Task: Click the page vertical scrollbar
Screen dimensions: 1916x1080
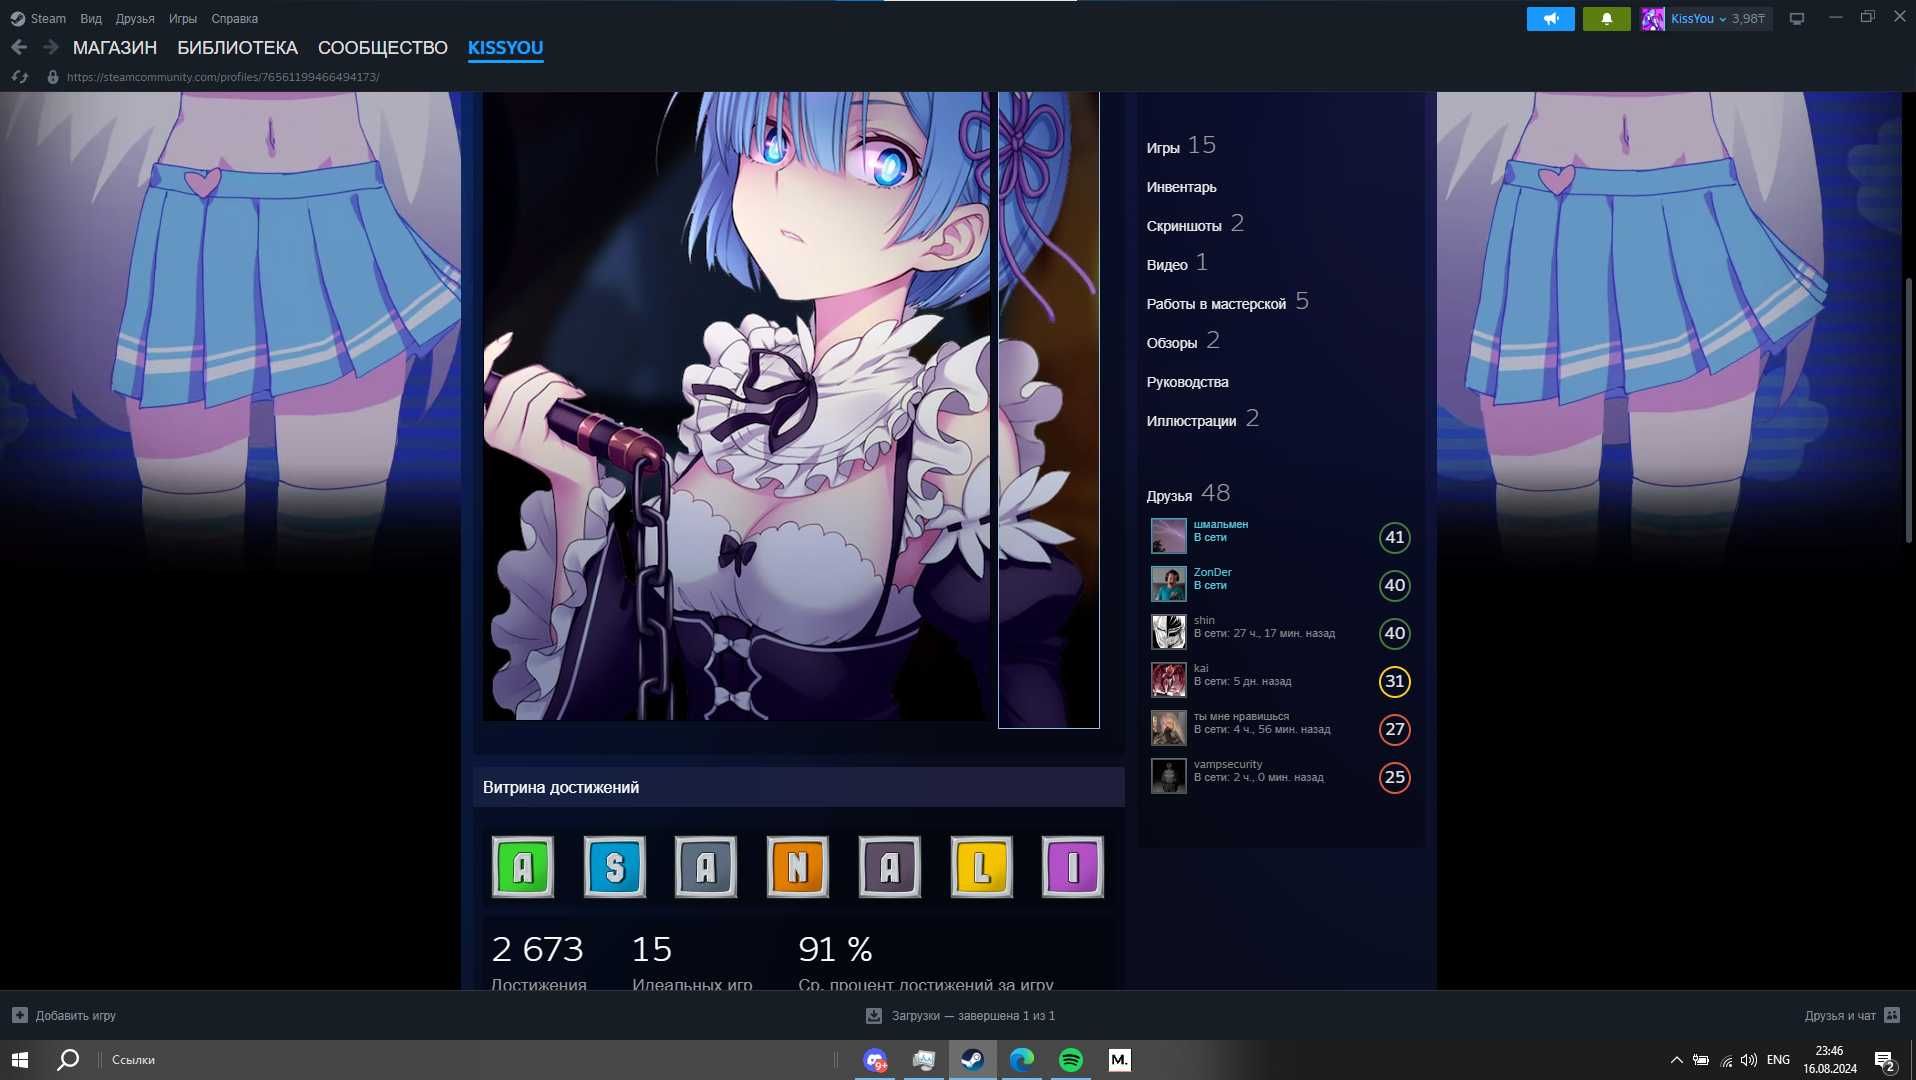Action: 1908,410
